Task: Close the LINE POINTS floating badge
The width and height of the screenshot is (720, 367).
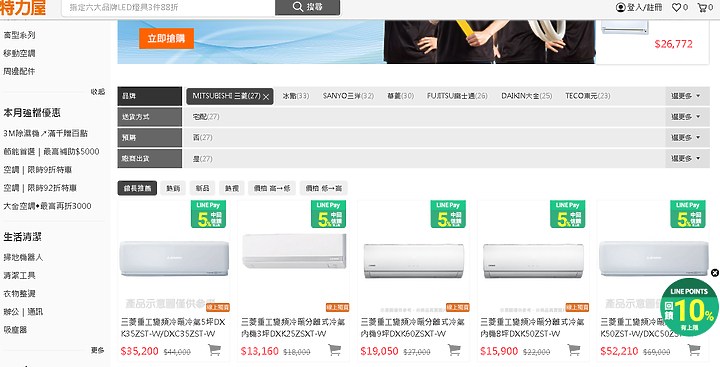Action: pos(714,273)
